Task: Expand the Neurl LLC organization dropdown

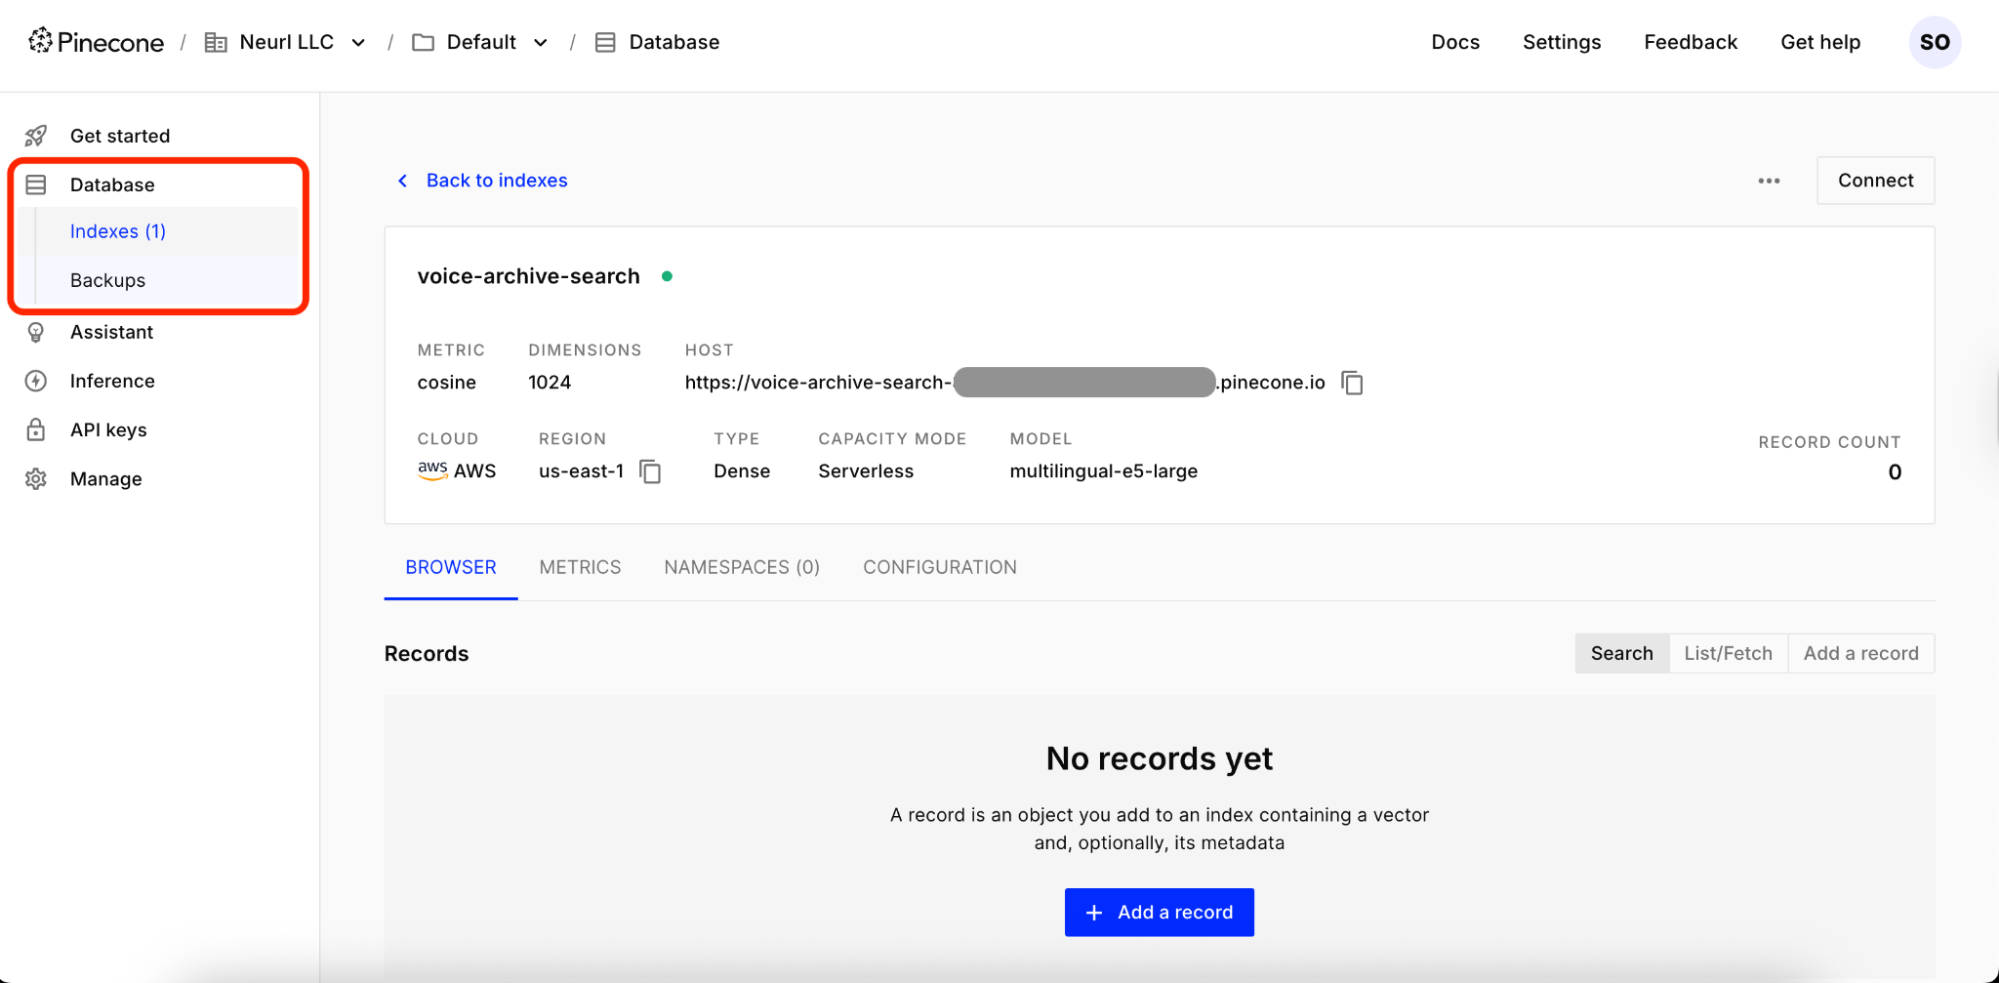Action: tap(358, 43)
